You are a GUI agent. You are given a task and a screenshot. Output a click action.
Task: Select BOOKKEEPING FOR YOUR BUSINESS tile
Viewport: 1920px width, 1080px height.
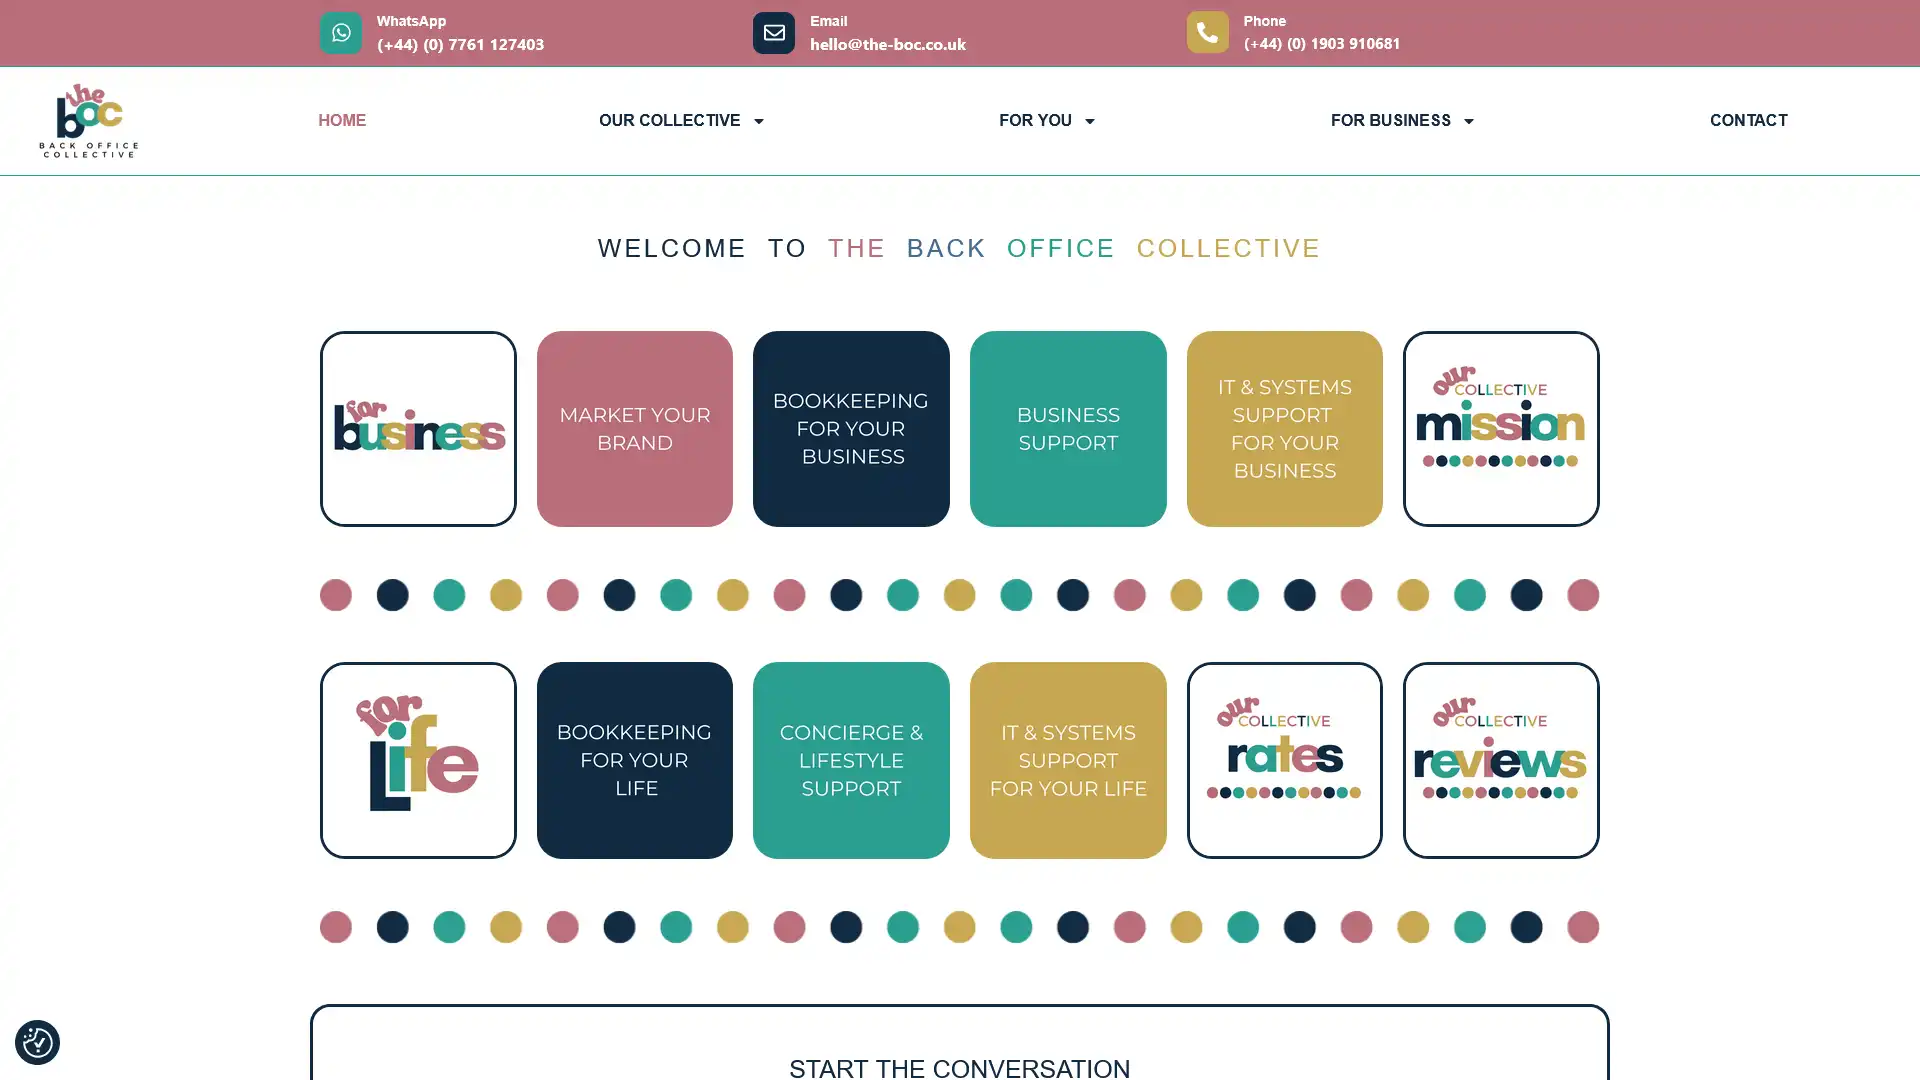pyautogui.click(x=850, y=428)
